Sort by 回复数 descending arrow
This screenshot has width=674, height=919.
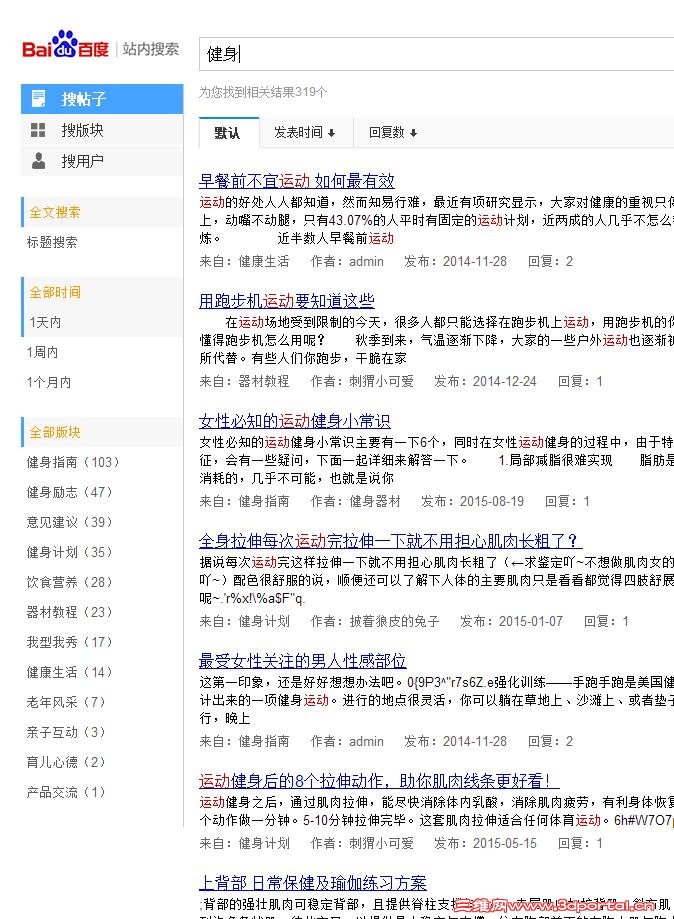pyautogui.click(x=414, y=133)
